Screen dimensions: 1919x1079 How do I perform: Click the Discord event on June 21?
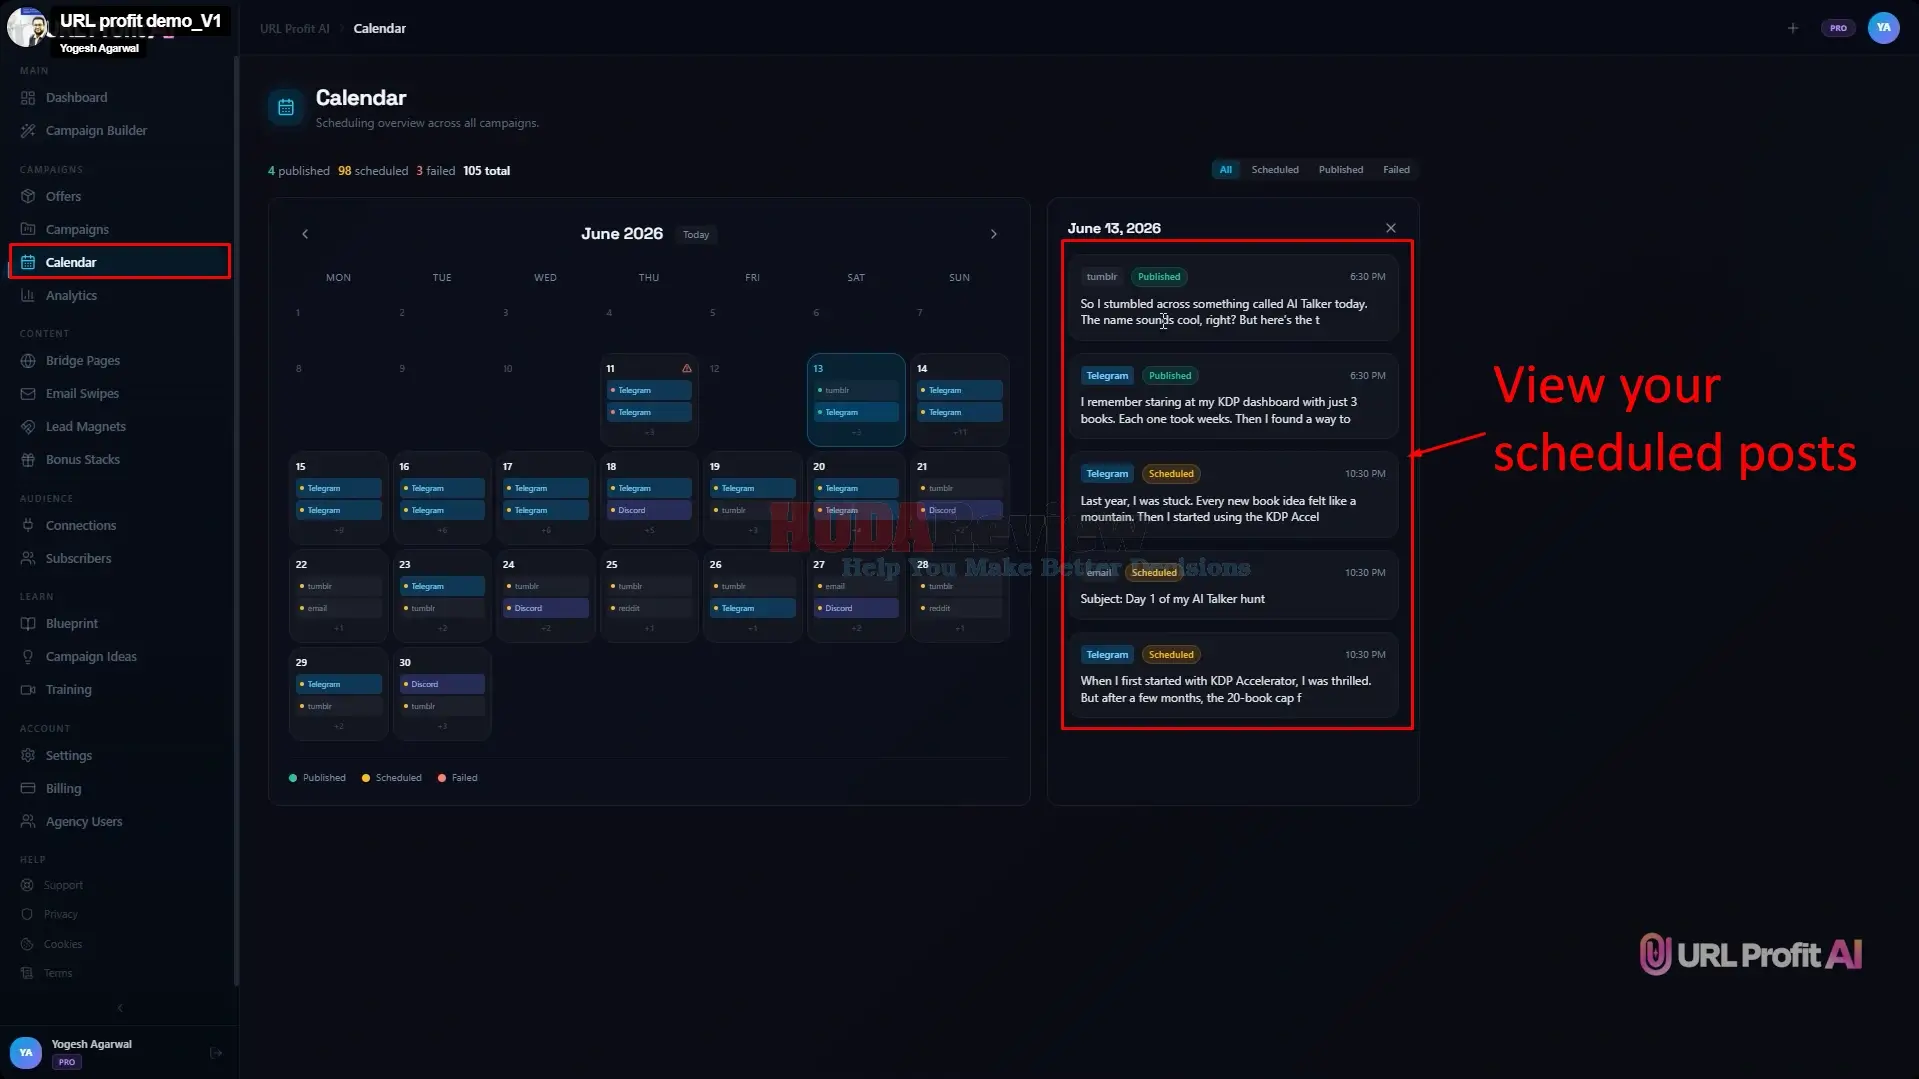pos(960,510)
